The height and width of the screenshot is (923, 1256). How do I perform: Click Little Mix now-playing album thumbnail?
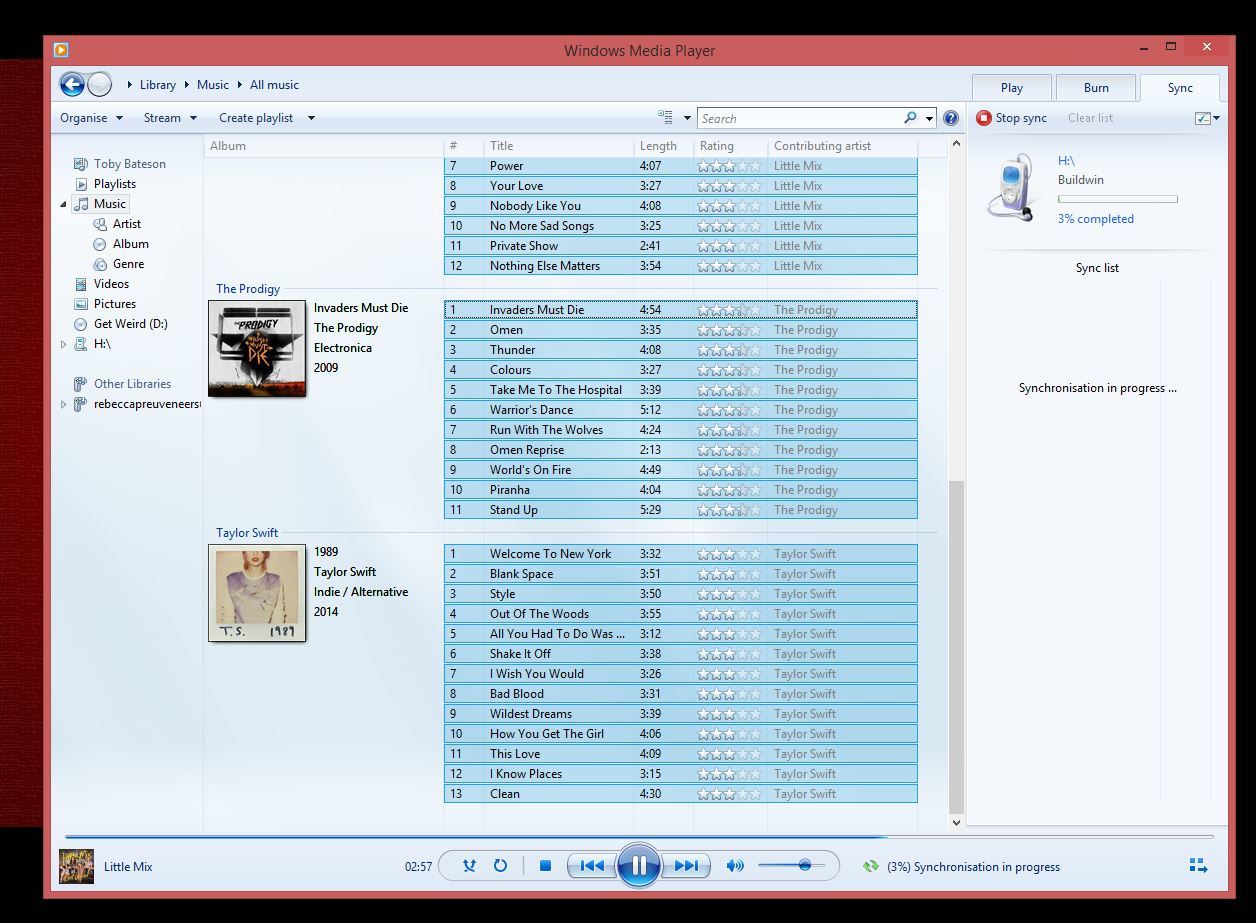76,866
